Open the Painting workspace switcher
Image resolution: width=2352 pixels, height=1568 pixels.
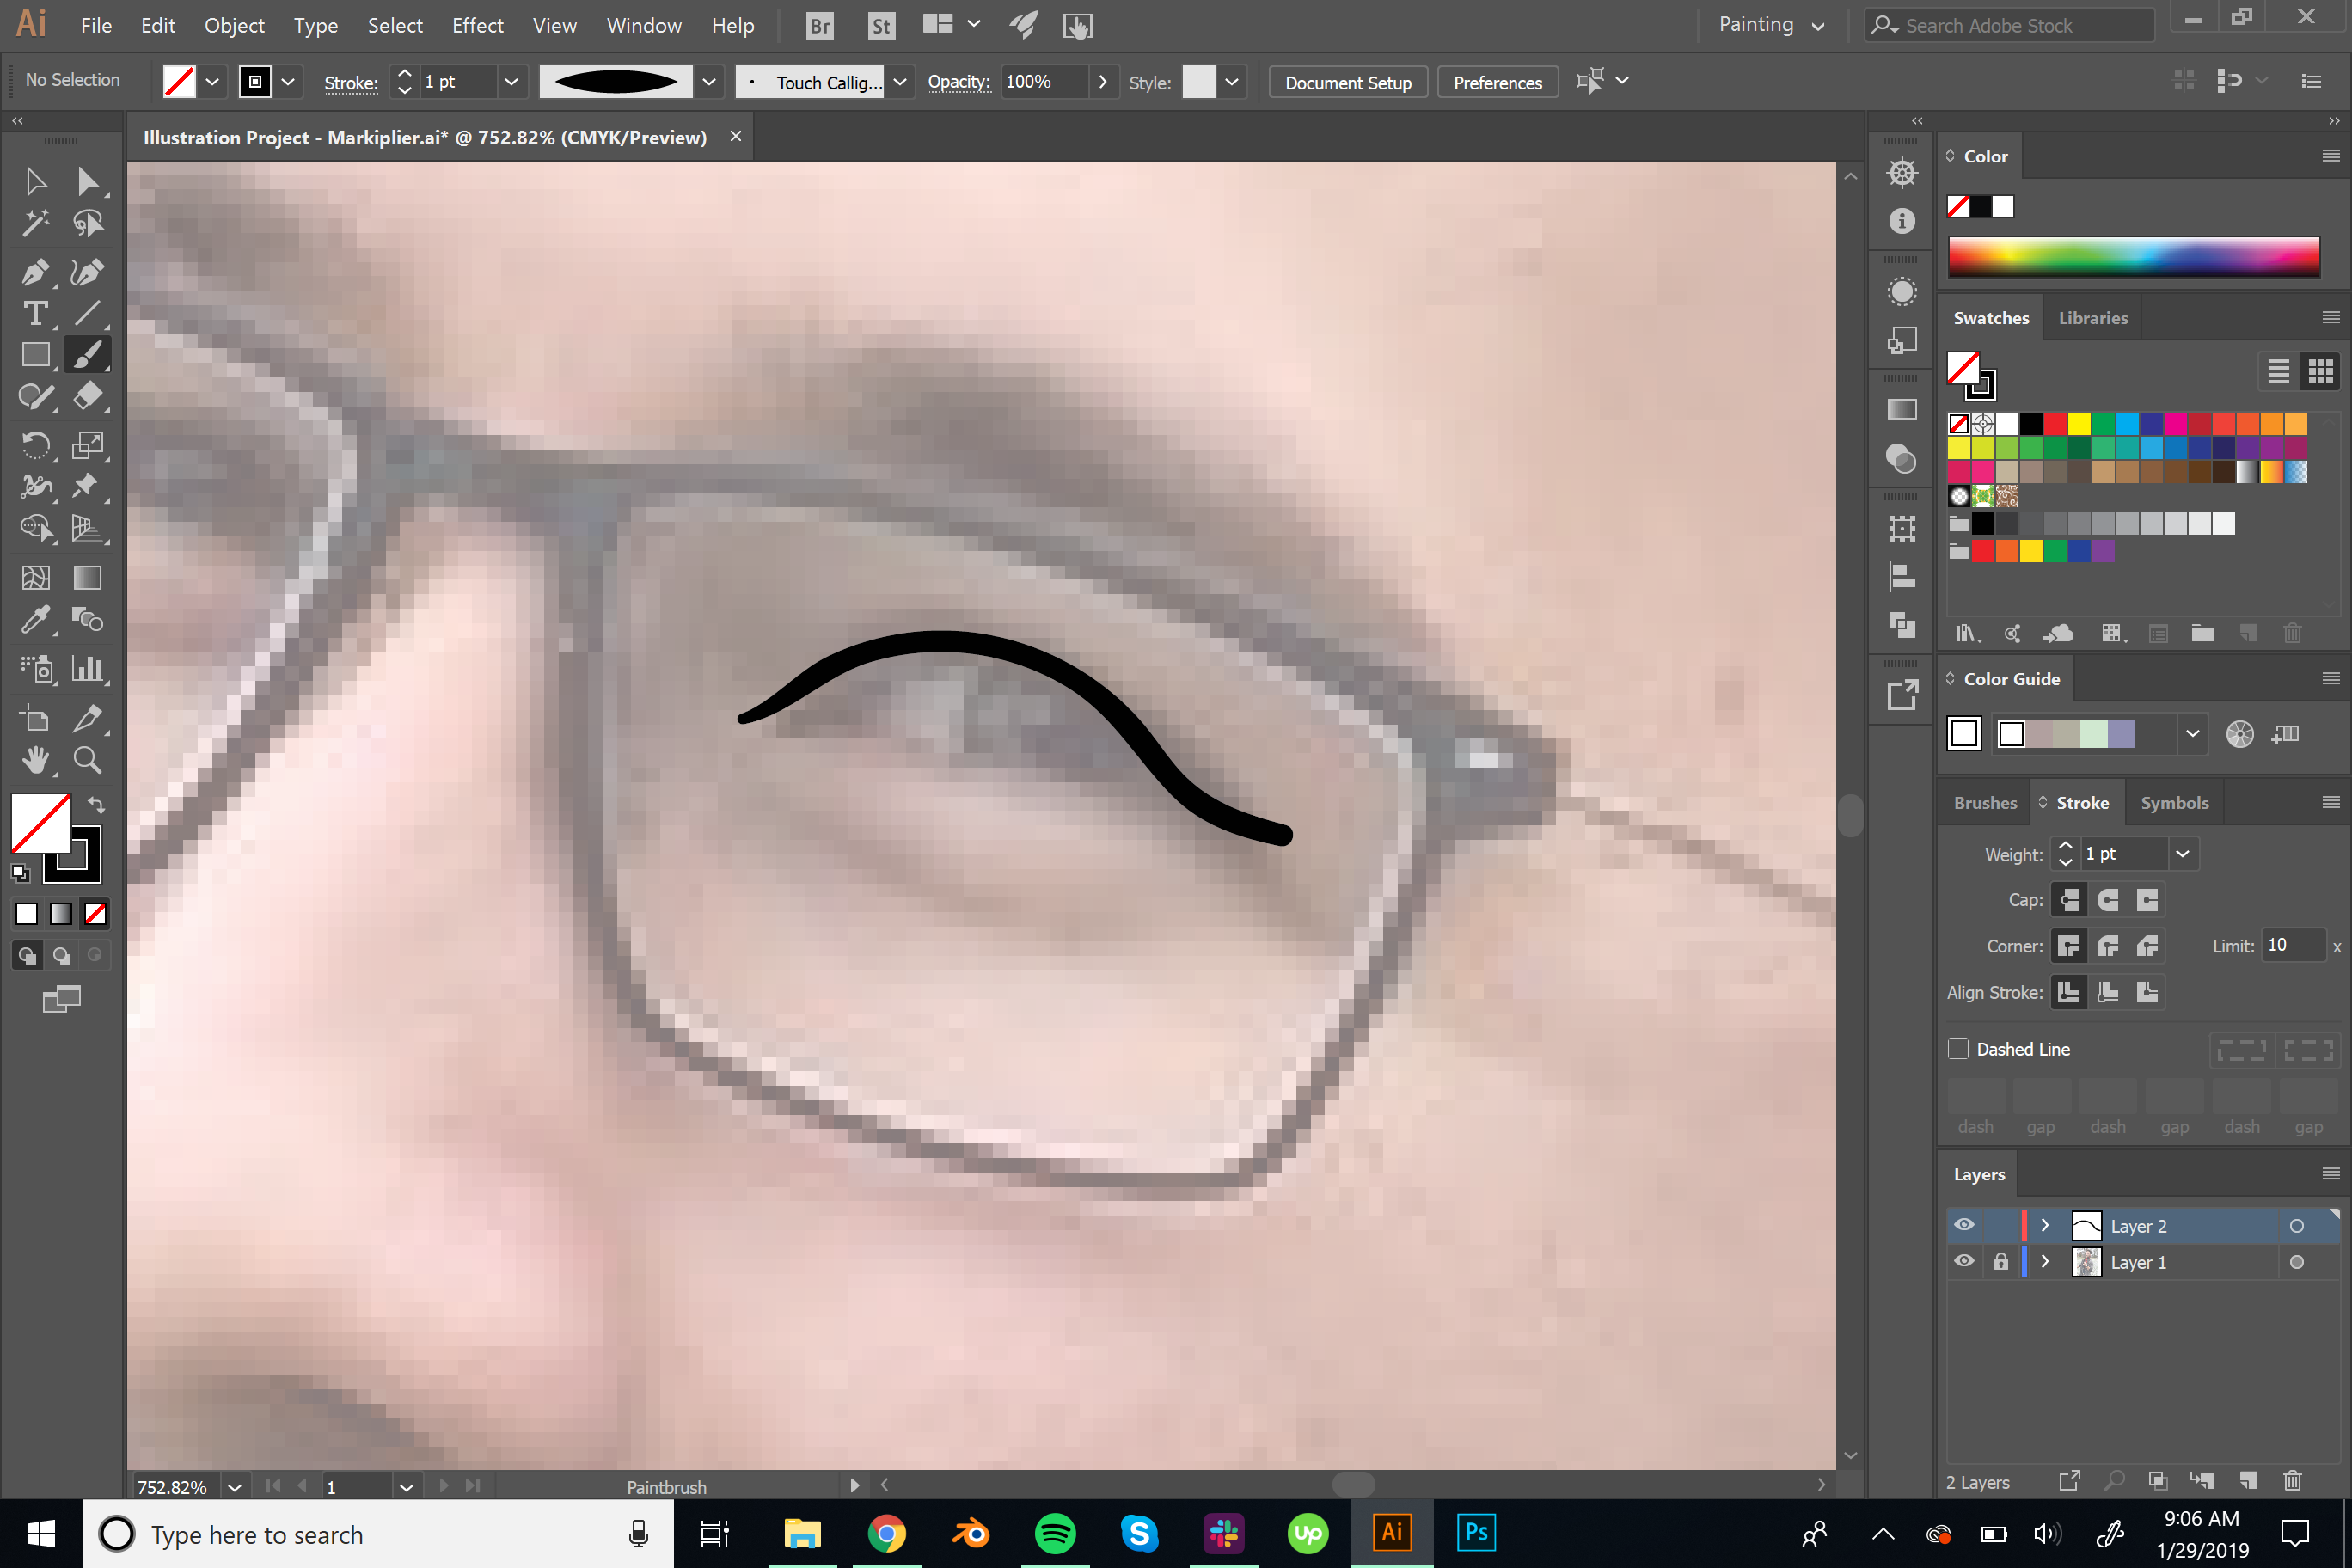coord(1770,24)
